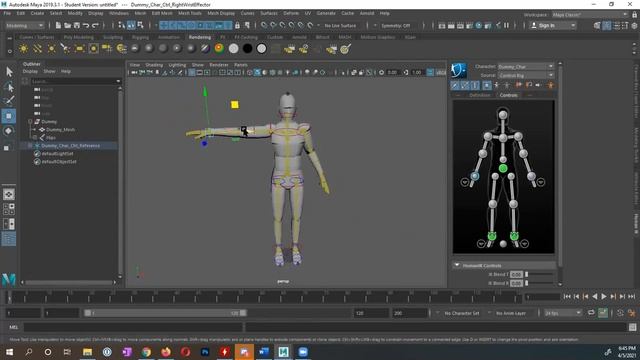Select the left green ankle effector

pos(492,236)
